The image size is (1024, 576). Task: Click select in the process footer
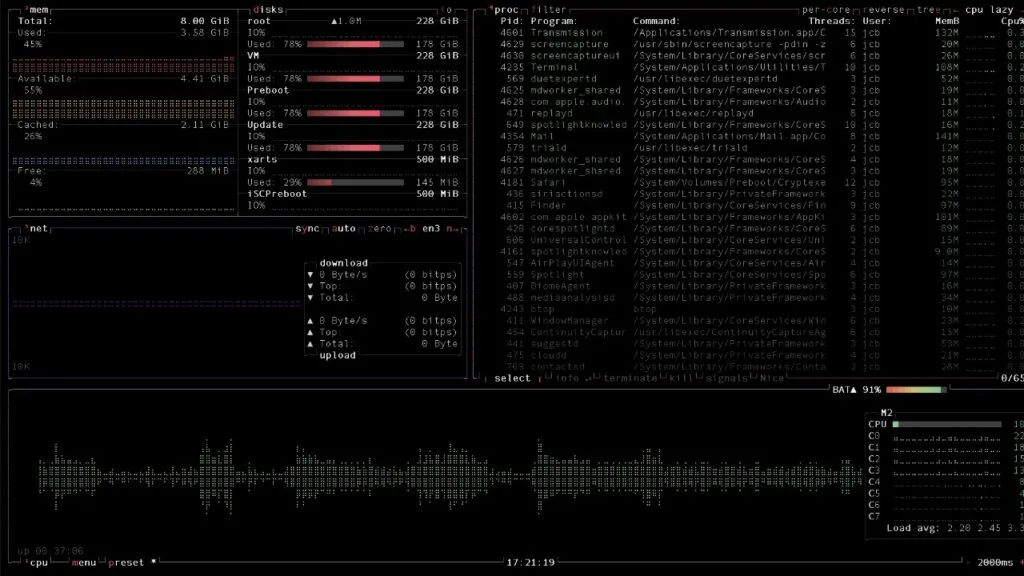pyautogui.click(x=513, y=378)
